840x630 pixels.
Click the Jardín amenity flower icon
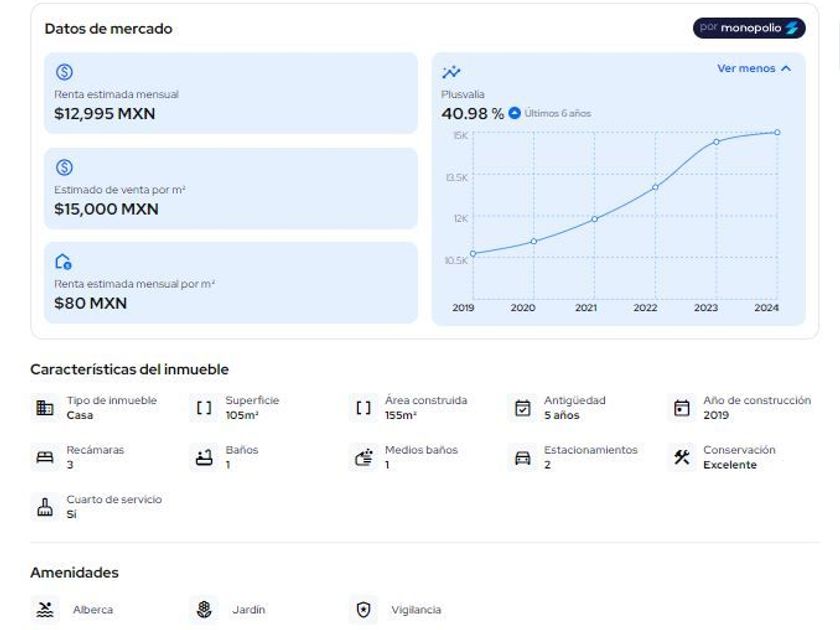[203, 609]
